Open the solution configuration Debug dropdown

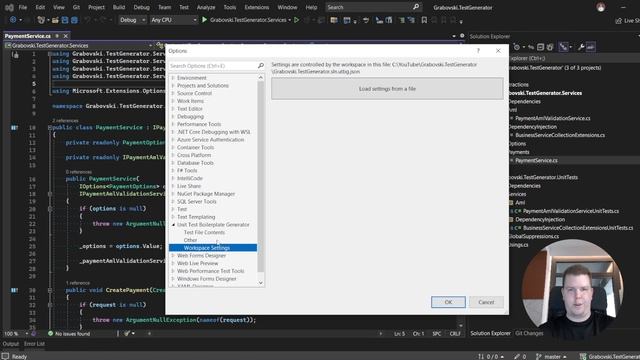coord(132,20)
